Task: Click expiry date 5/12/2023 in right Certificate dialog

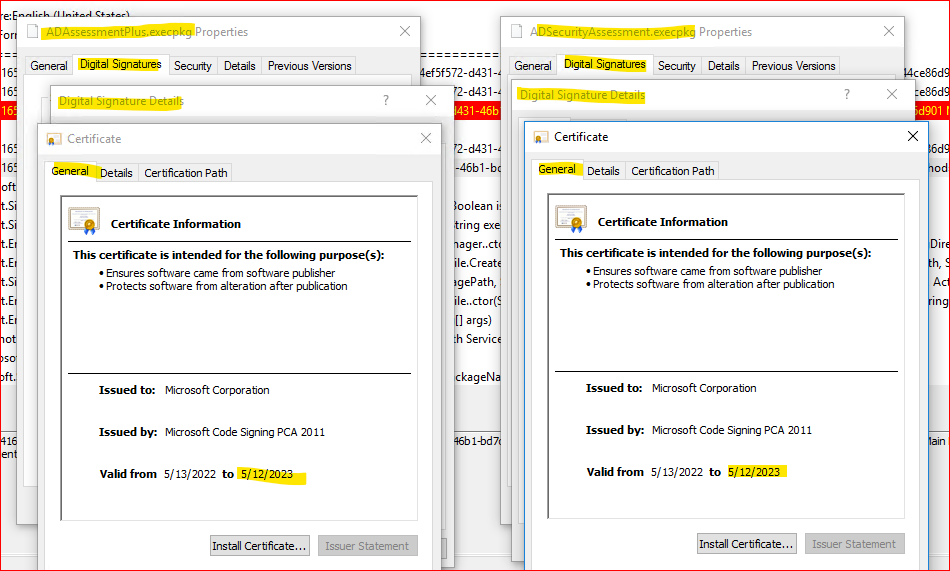Action: pyautogui.click(x=754, y=472)
